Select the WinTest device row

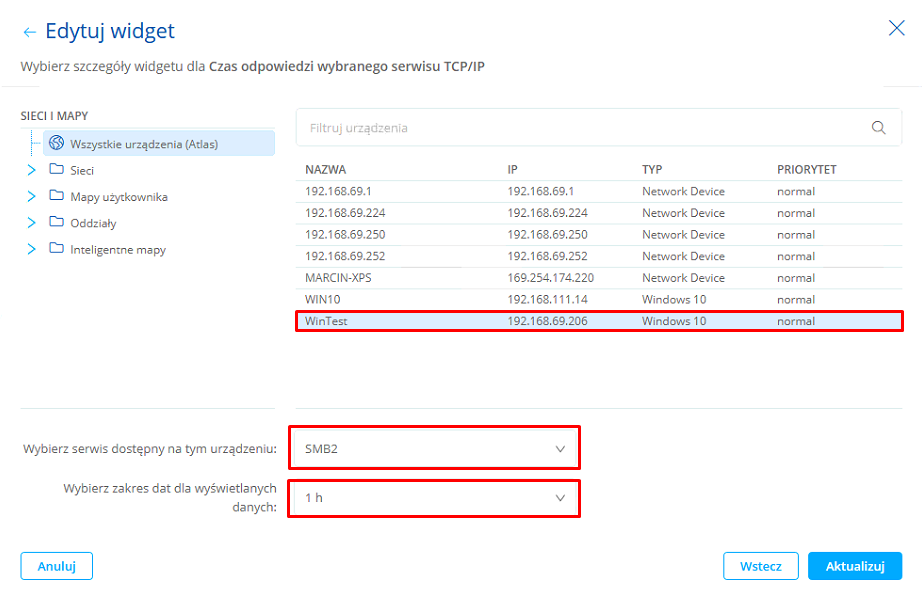click(598, 321)
